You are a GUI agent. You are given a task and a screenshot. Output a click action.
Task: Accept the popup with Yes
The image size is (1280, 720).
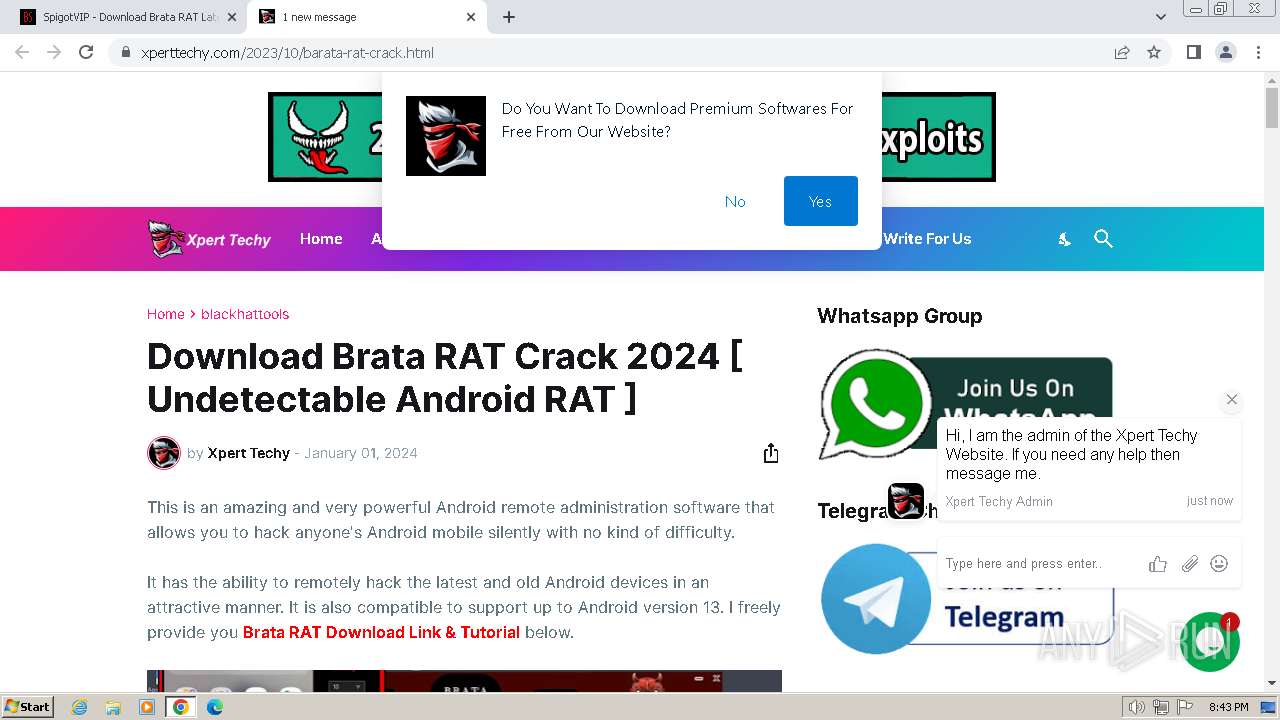[820, 201]
